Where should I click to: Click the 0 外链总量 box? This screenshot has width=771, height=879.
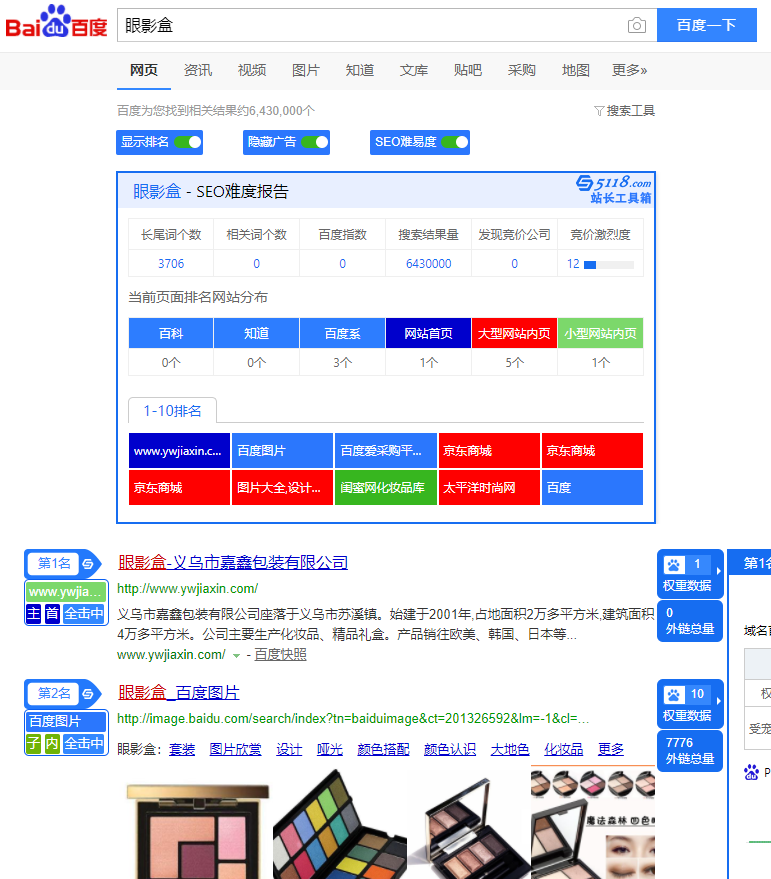pyautogui.click(x=690, y=621)
